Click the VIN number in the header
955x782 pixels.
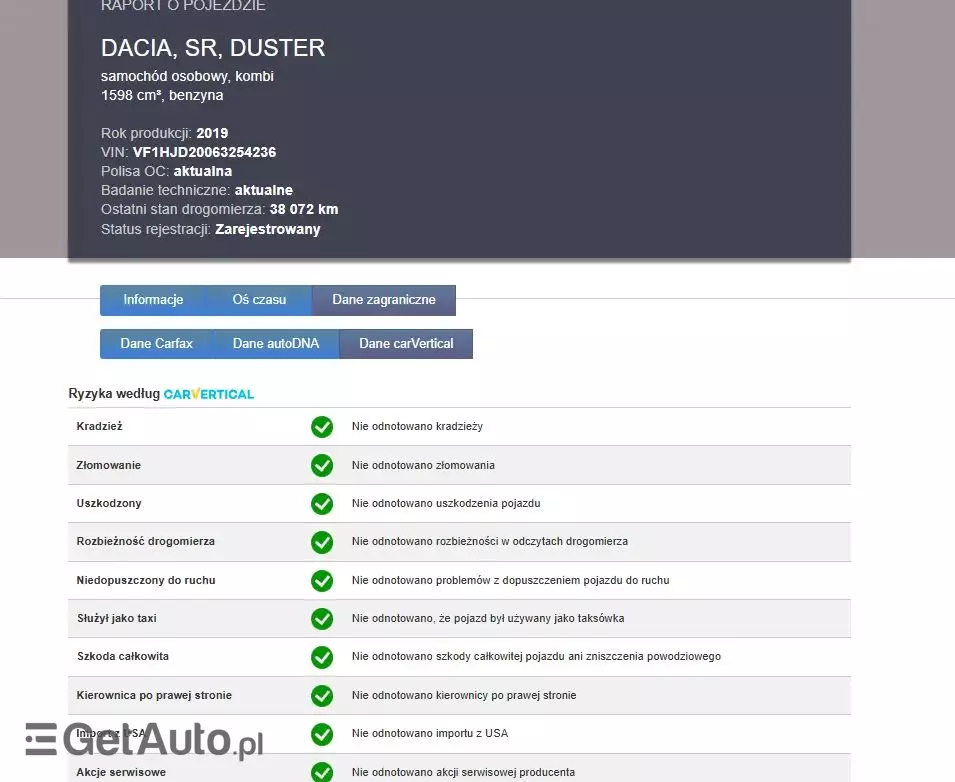pos(203,152)
